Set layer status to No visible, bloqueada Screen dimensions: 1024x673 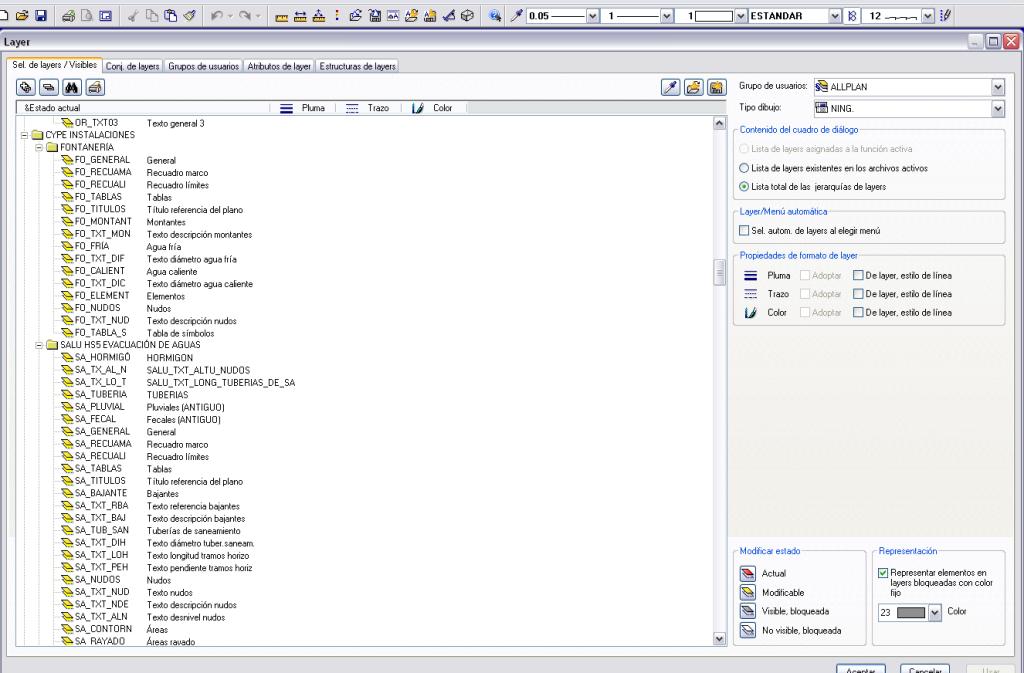pyautogui.click(x=748, y=631)
